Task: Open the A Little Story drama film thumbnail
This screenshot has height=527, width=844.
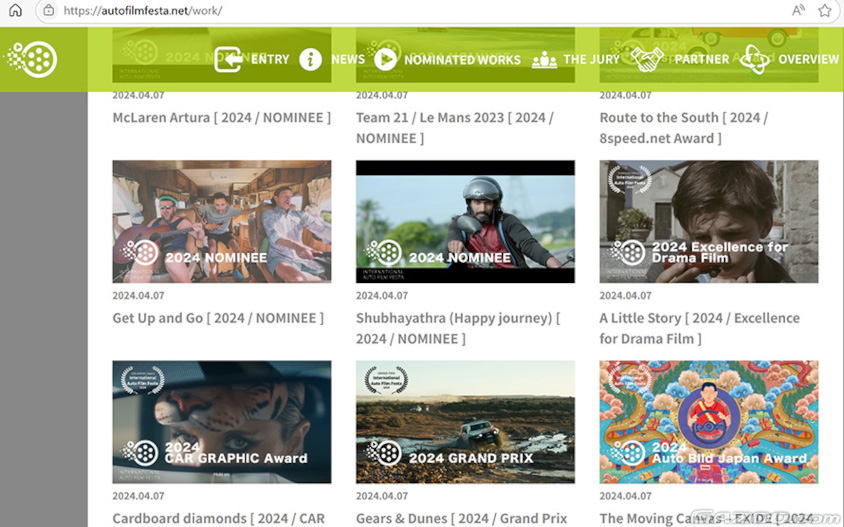Action: click(708, 221)
